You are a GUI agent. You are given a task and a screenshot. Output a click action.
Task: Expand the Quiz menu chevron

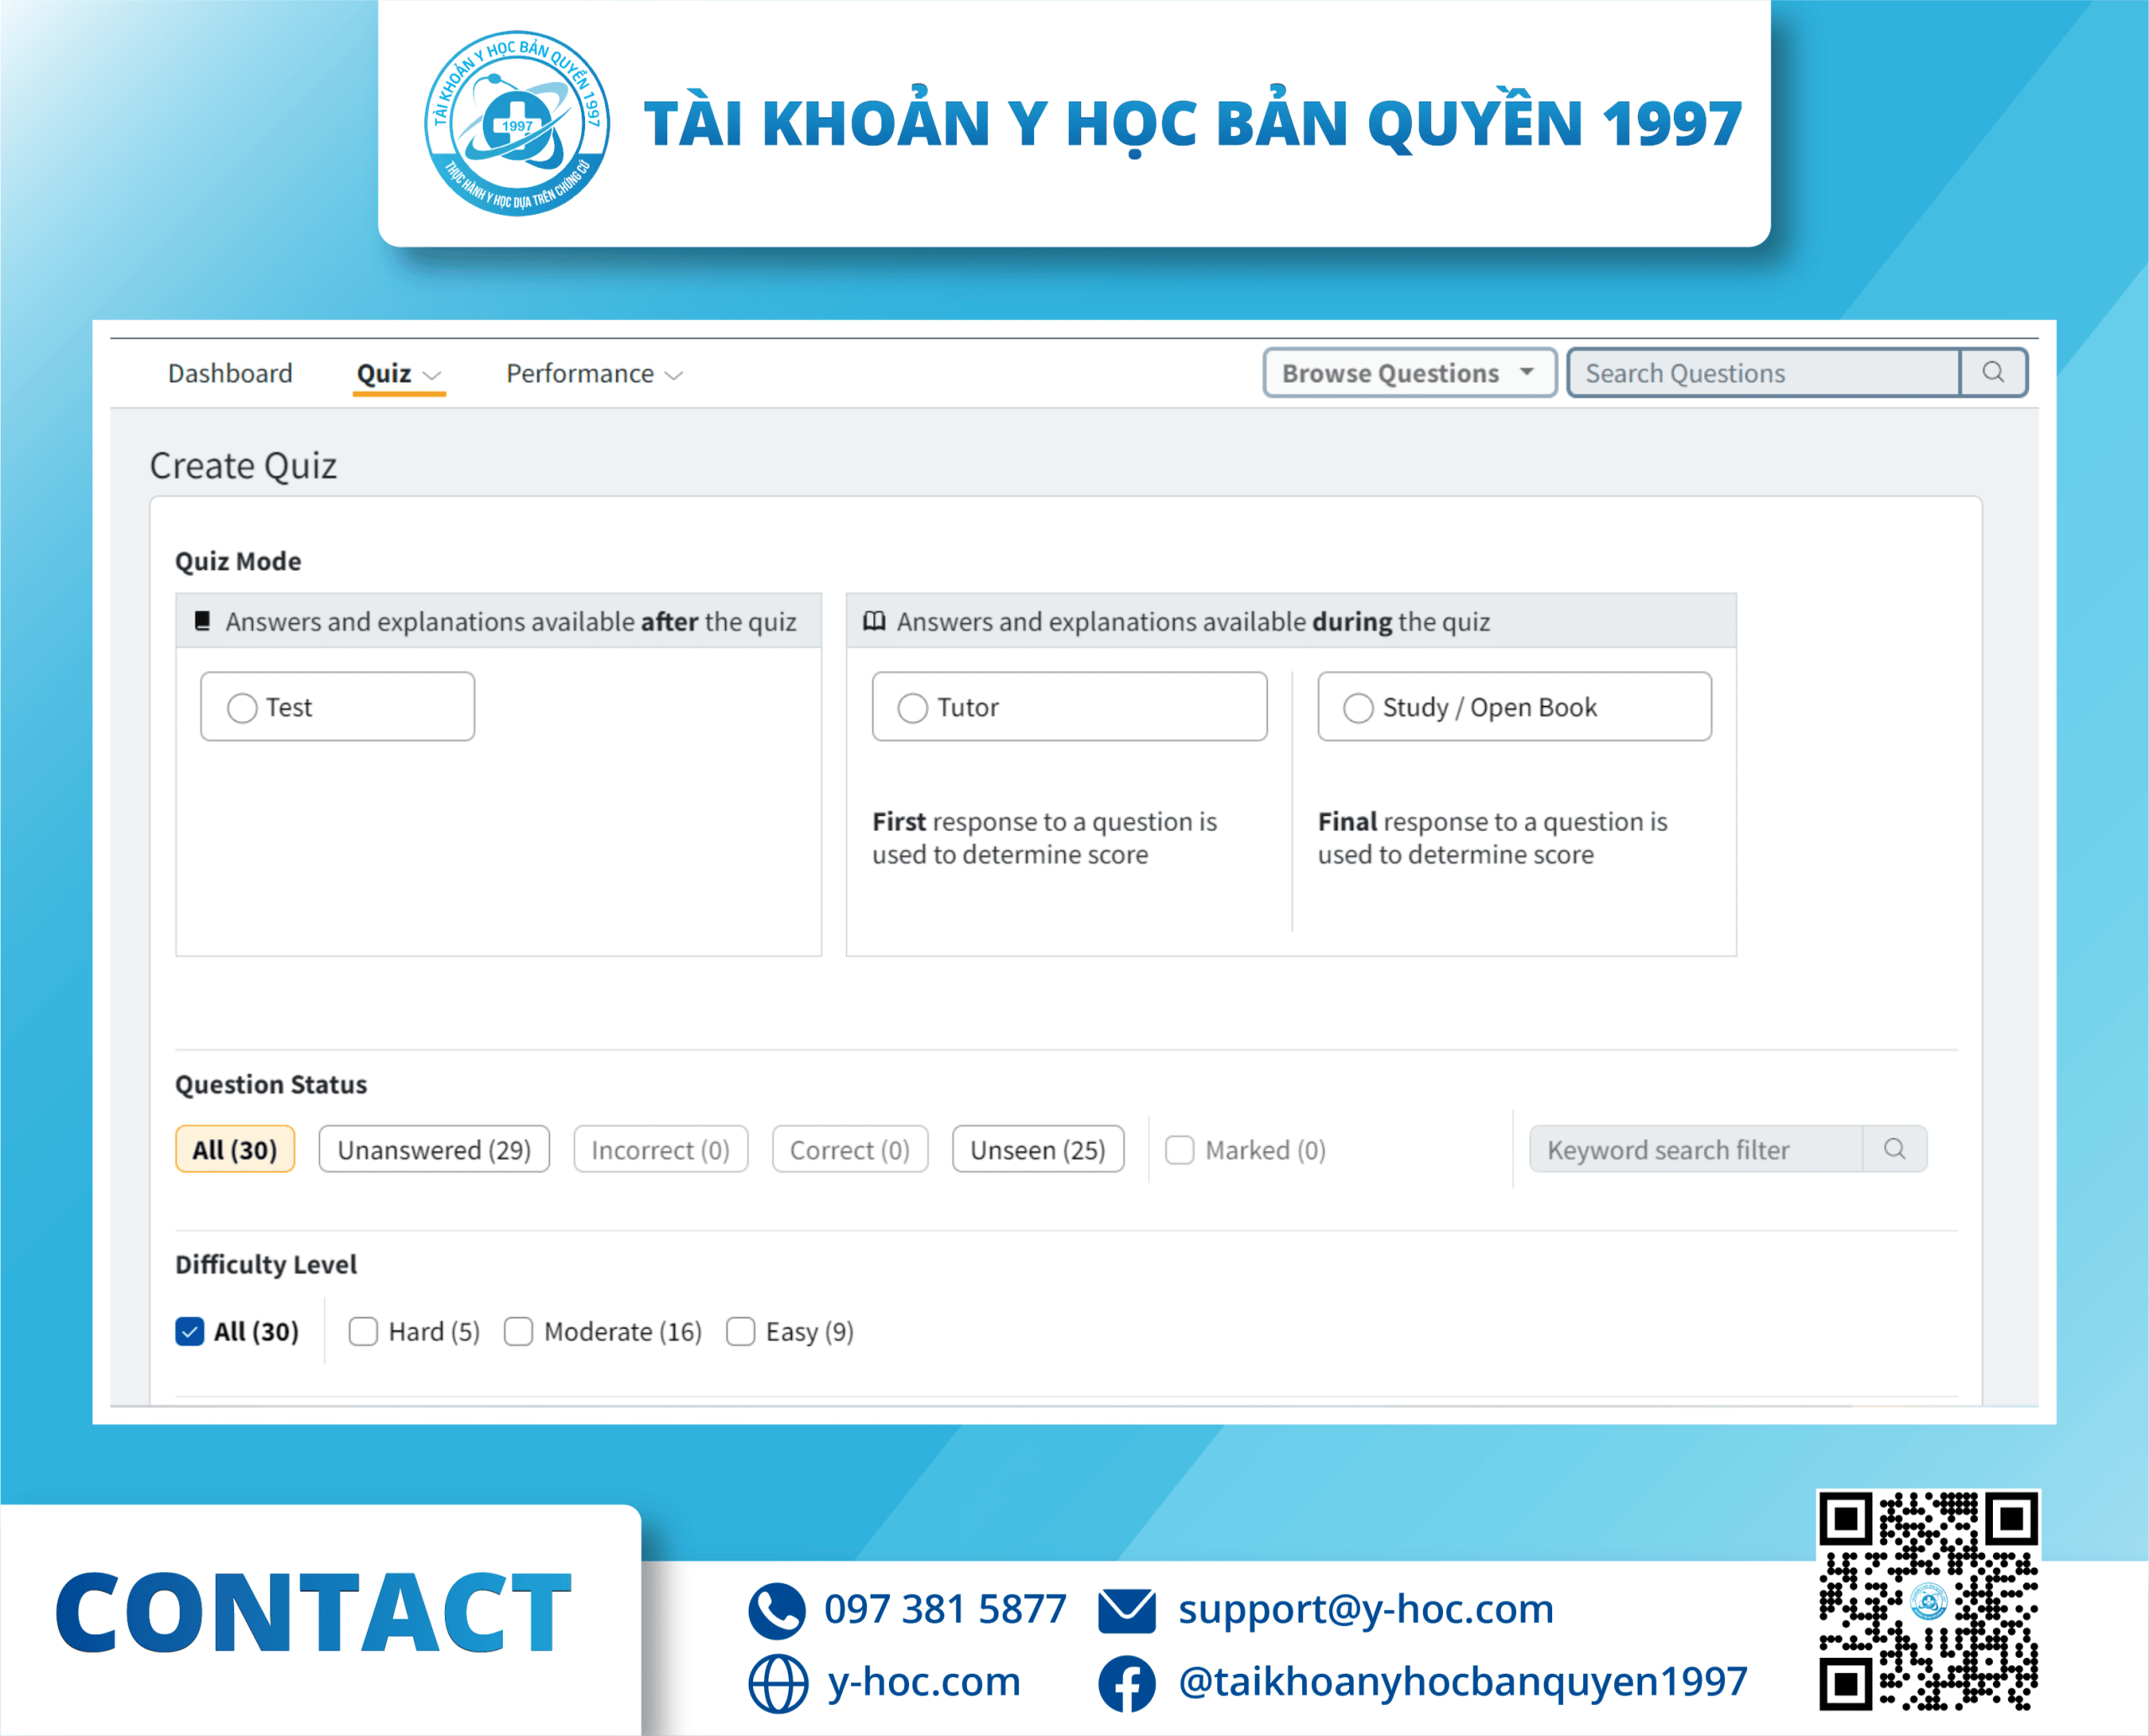432,375
